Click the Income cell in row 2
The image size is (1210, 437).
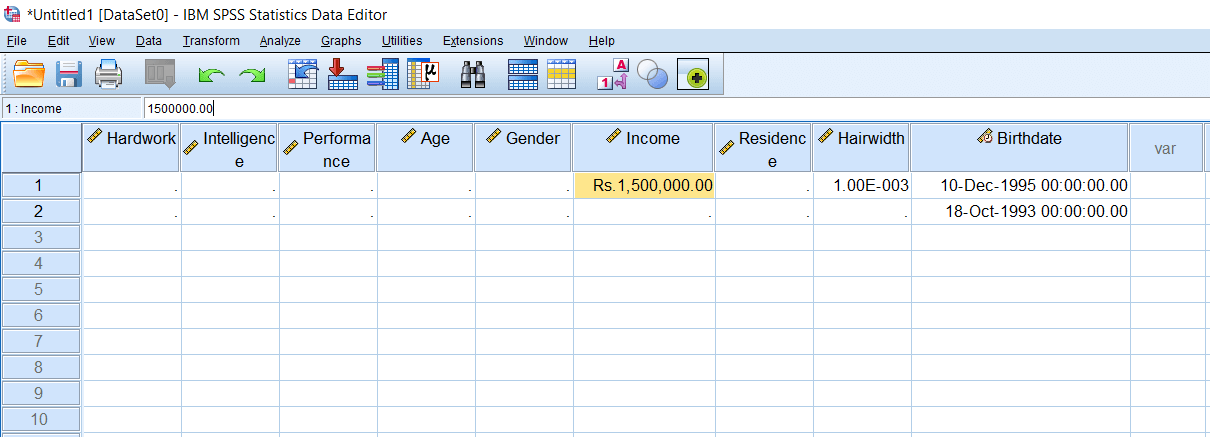point(644,211)
